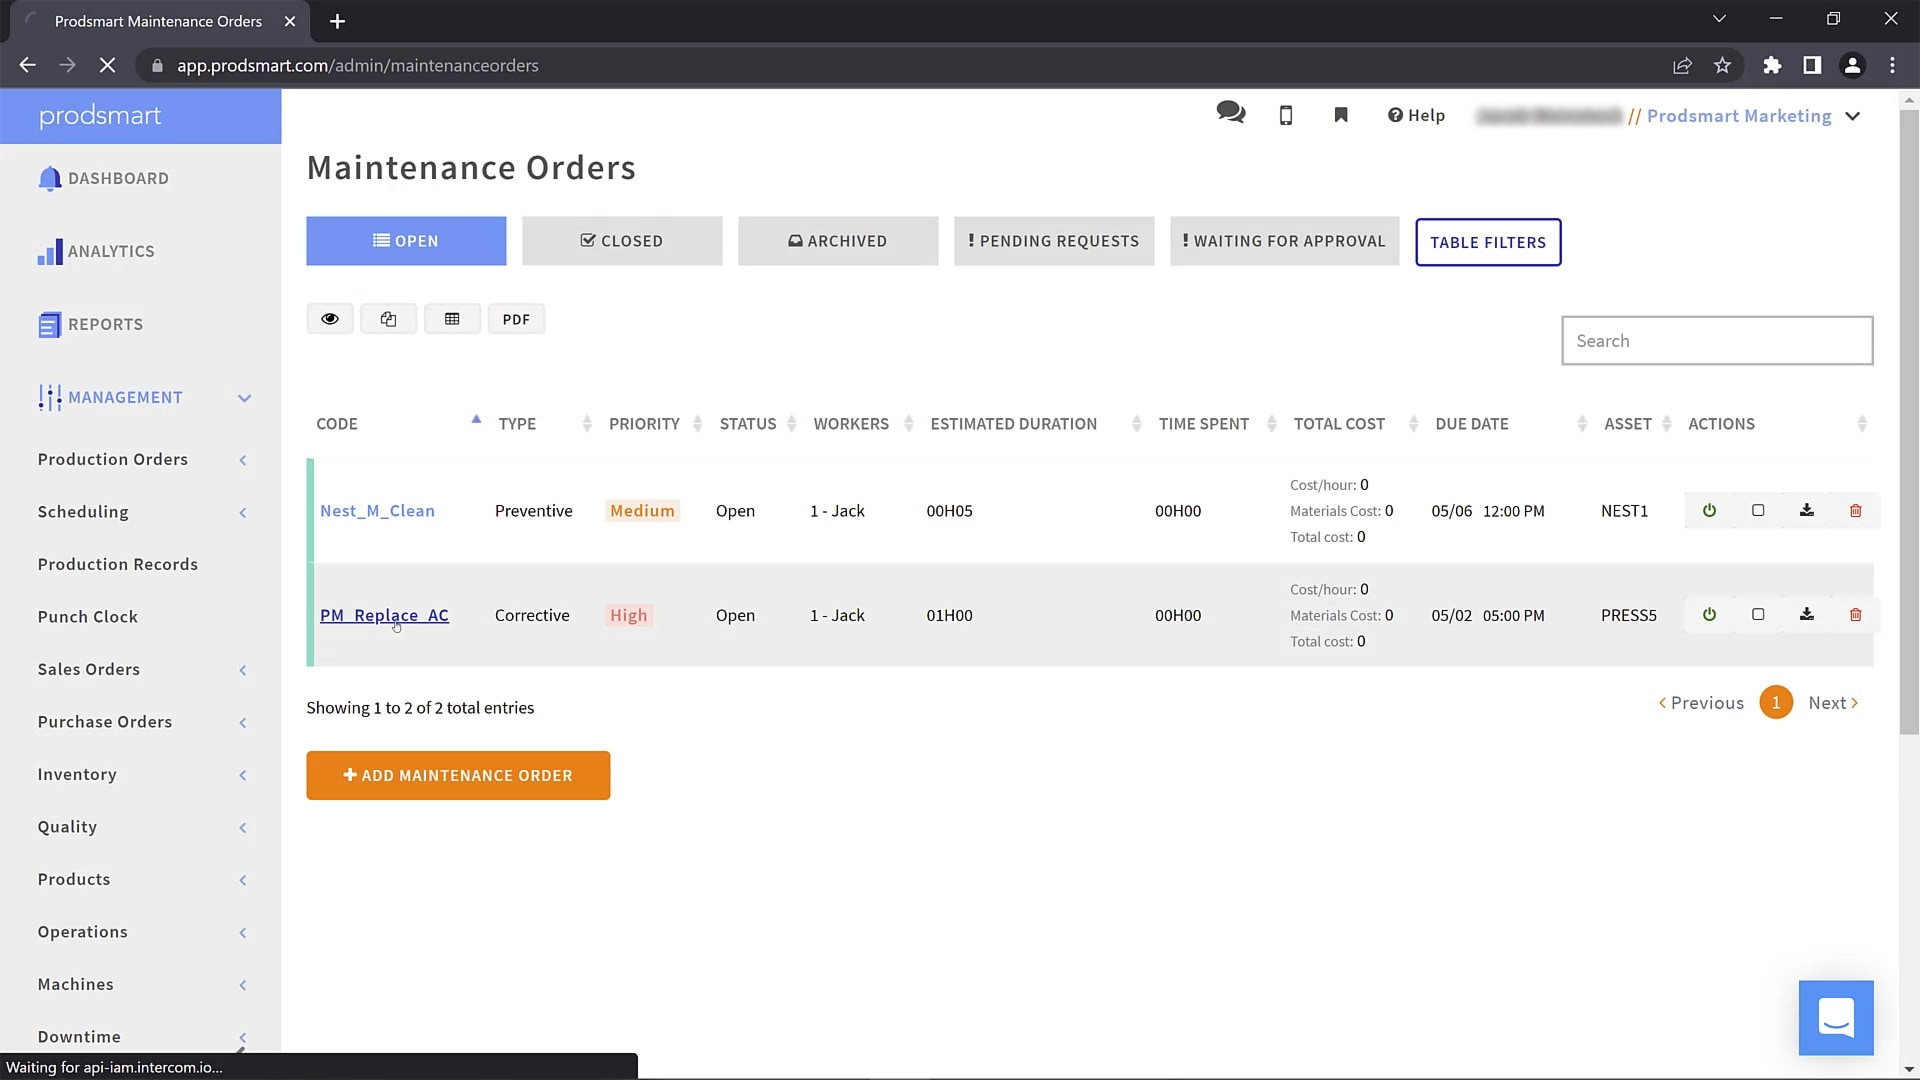Open the Prodsmart Marketing account dropdown
Screen dimensions: 1920x1080
1852,116
